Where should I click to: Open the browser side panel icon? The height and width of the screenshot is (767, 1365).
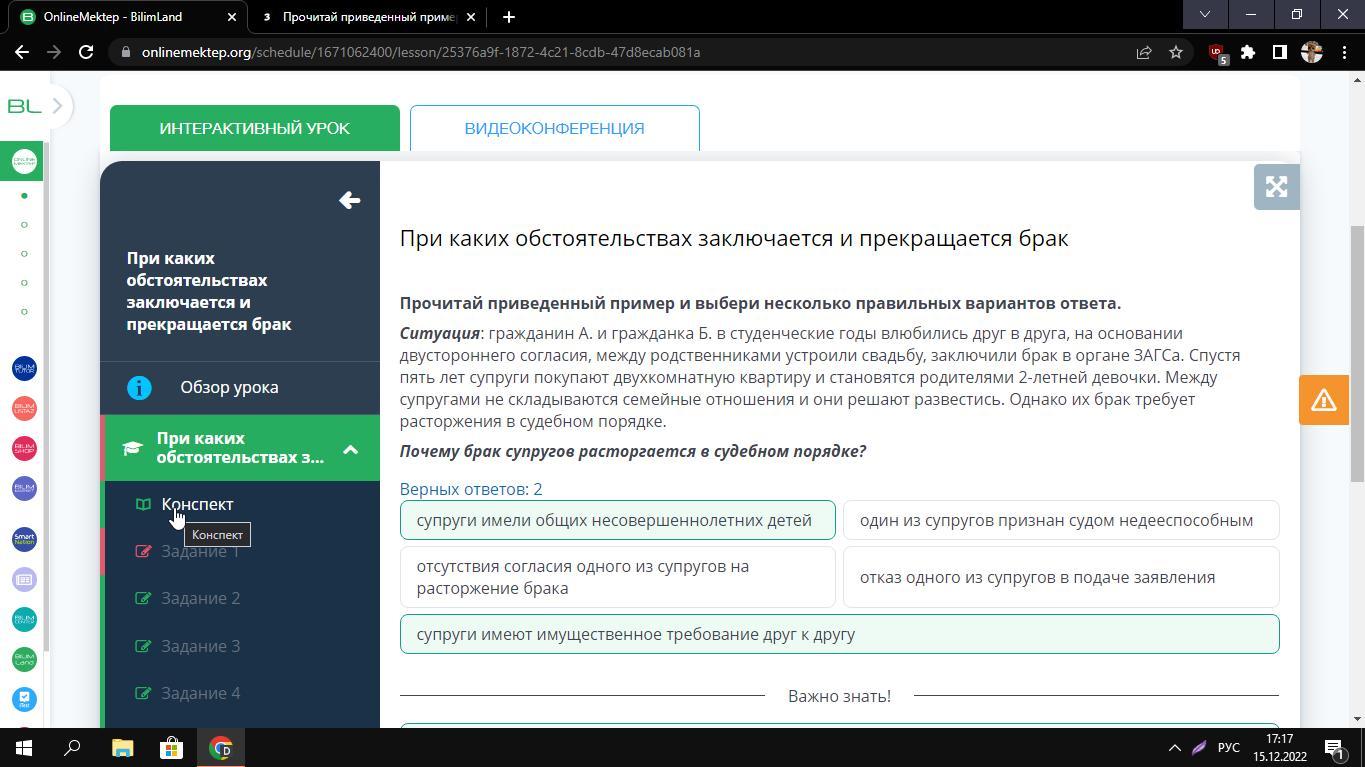pos(1279,52)
